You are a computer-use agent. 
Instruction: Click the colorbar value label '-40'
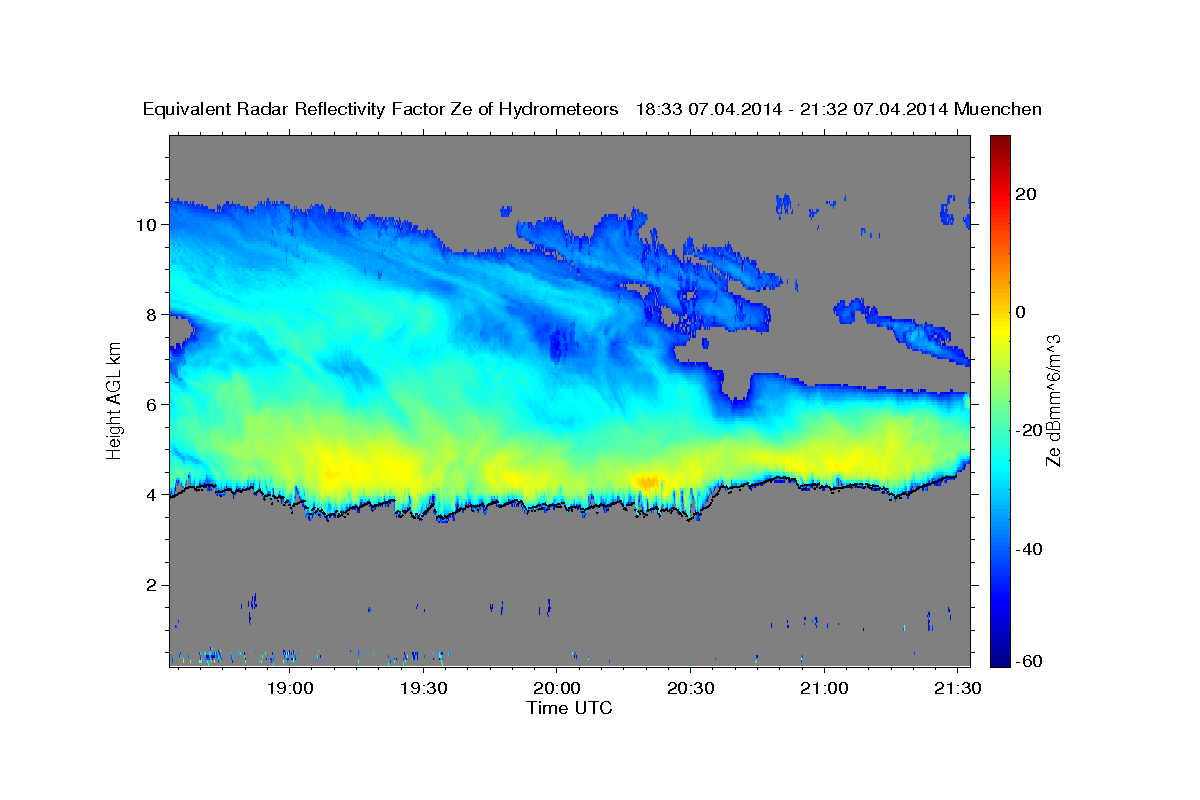[1030, 549]
